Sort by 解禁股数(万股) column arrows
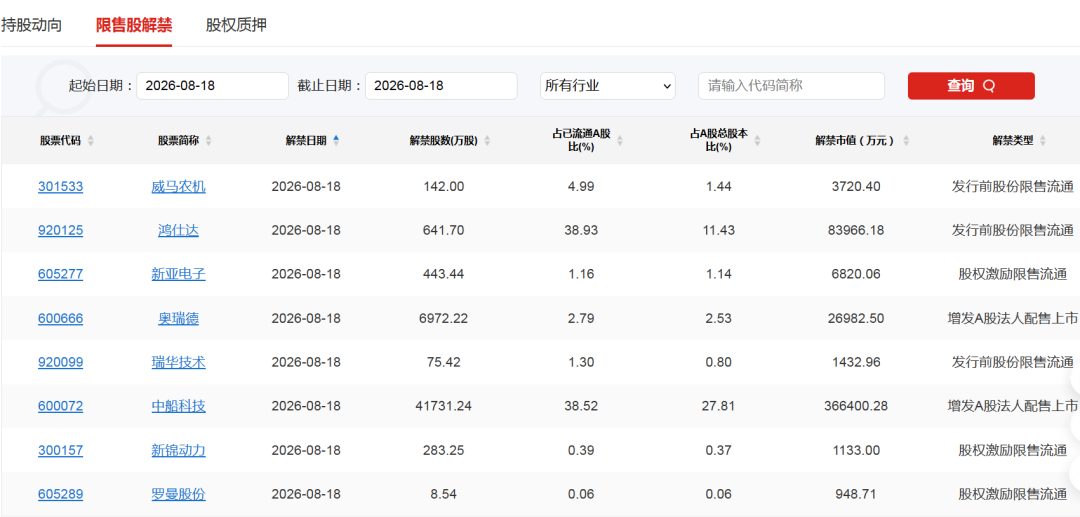The height and width of the screenshot is (517, 1080). tap(487, 140)
